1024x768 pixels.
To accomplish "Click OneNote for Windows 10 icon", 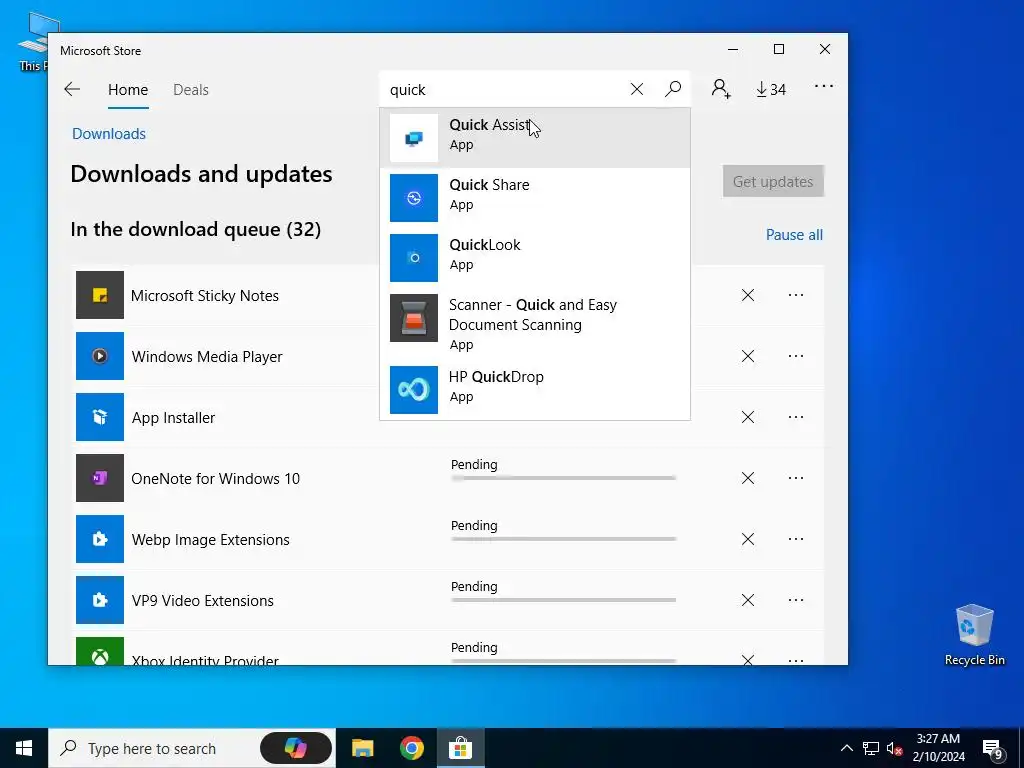I will coord(100,478).
